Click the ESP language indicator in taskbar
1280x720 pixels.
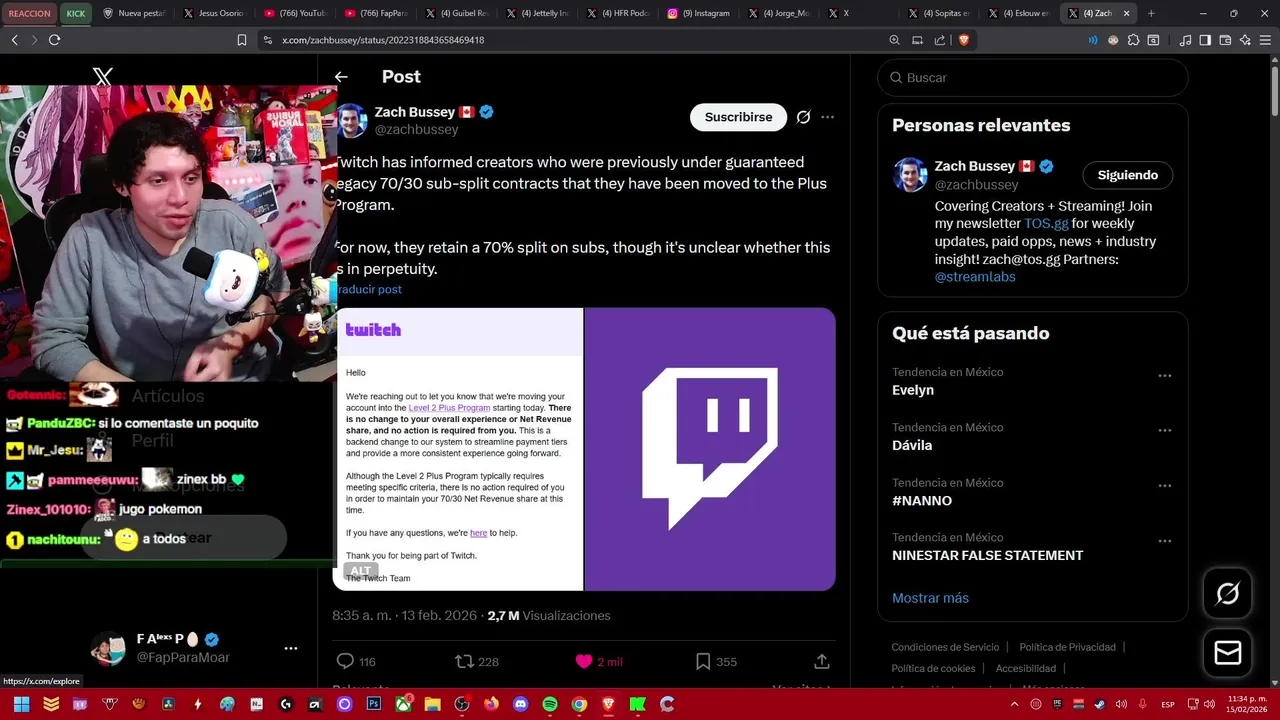[1168, 704]
